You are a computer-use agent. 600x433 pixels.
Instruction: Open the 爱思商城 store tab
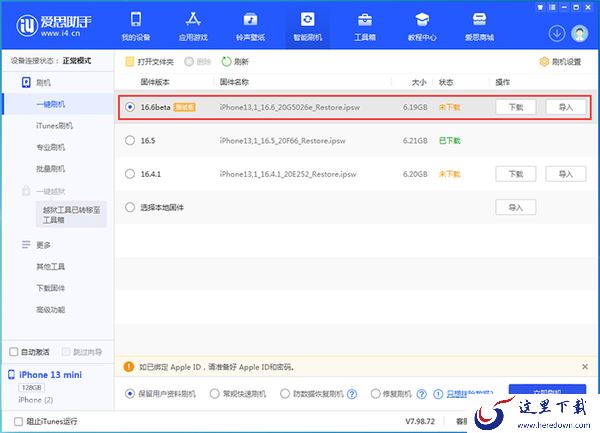pyautogui.click(x=479, y=26)
